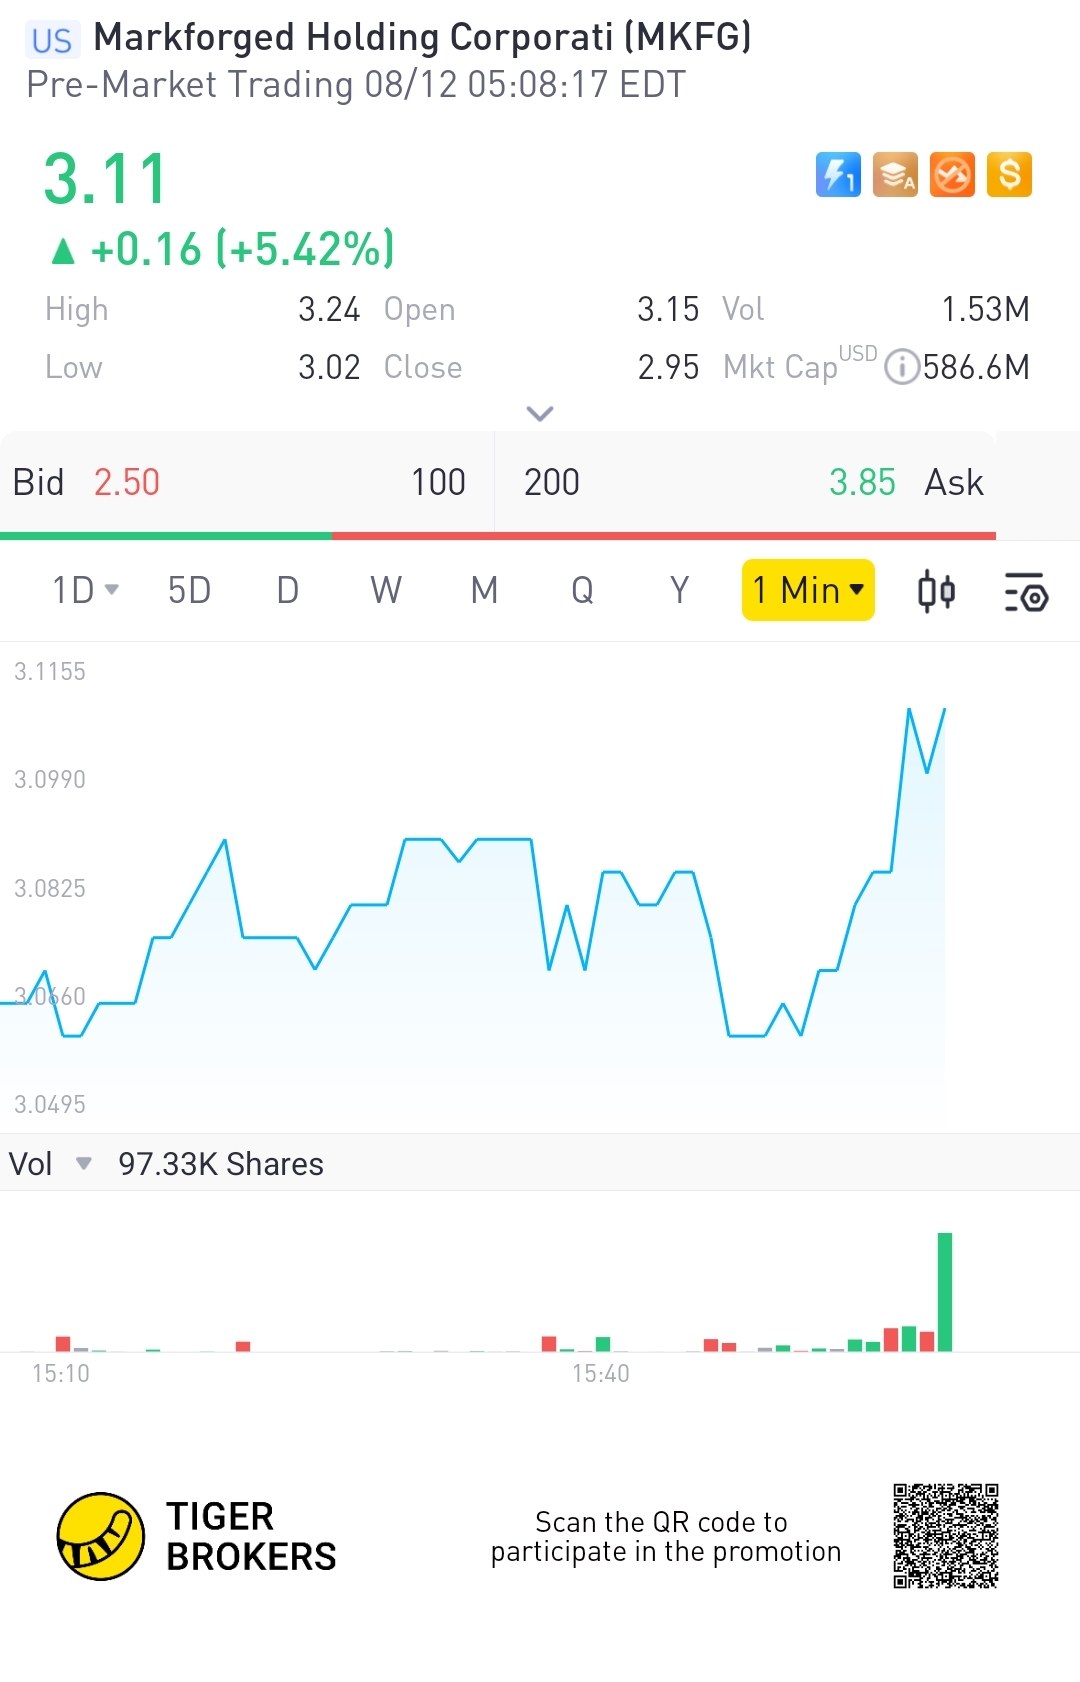This screenshot has height=1682, width=1080.
Task: Open the 1D timeframe dropdown
Action: 85,591
